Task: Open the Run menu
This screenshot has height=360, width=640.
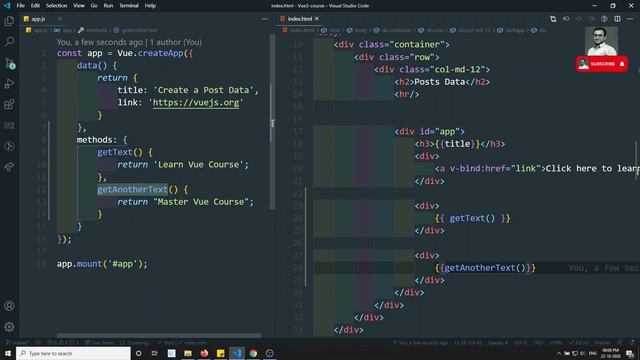Action: click(x=108, y=6)
